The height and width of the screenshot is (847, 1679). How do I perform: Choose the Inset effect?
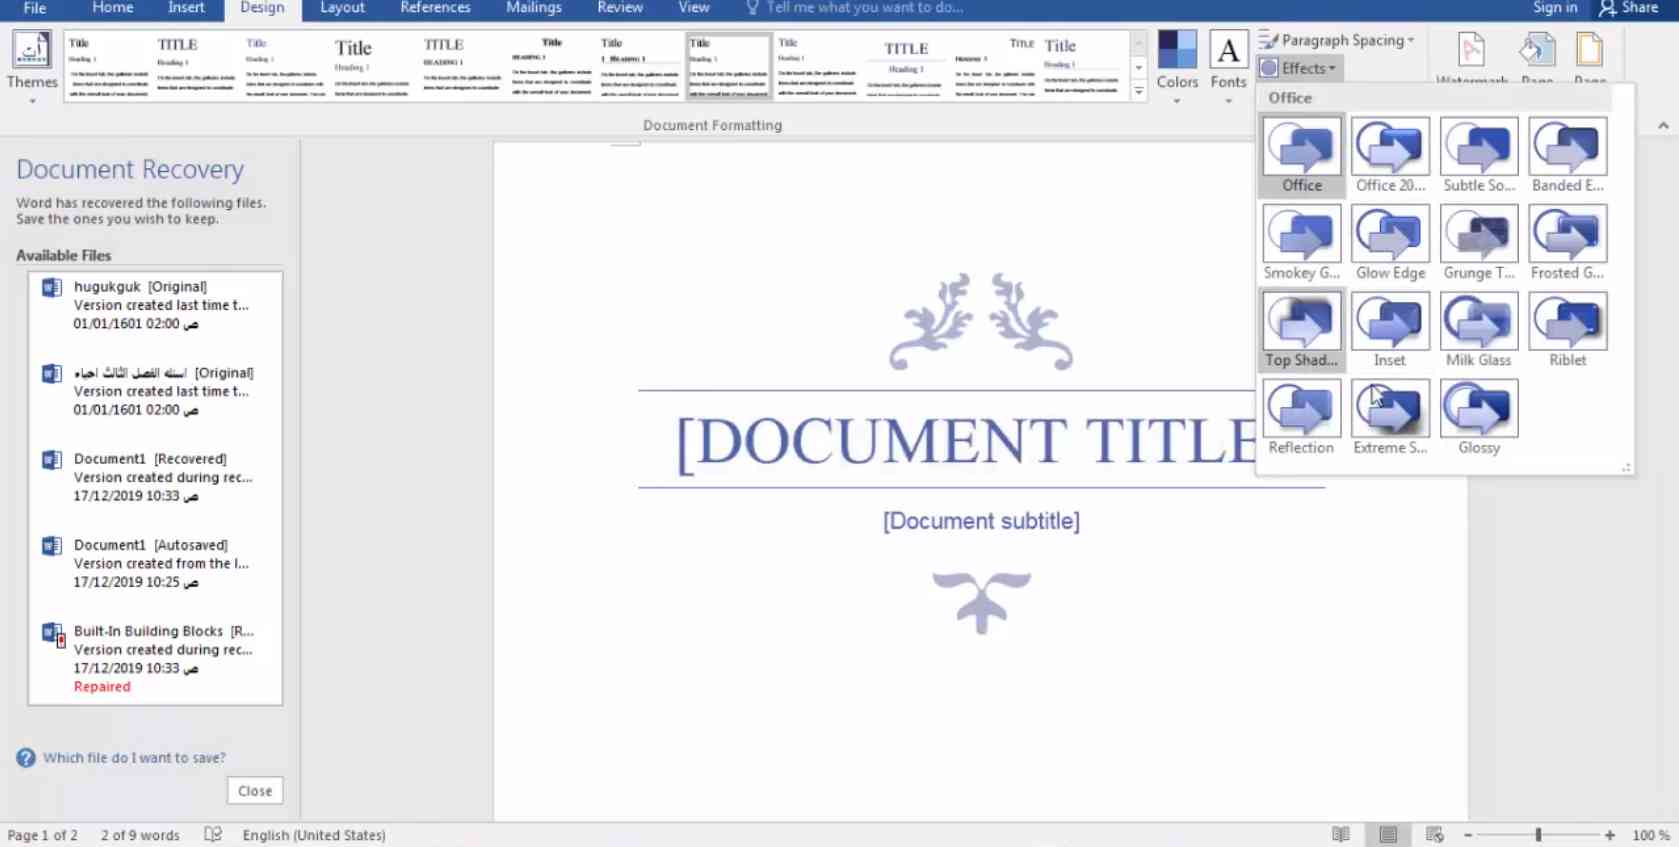pos(1390,330)
